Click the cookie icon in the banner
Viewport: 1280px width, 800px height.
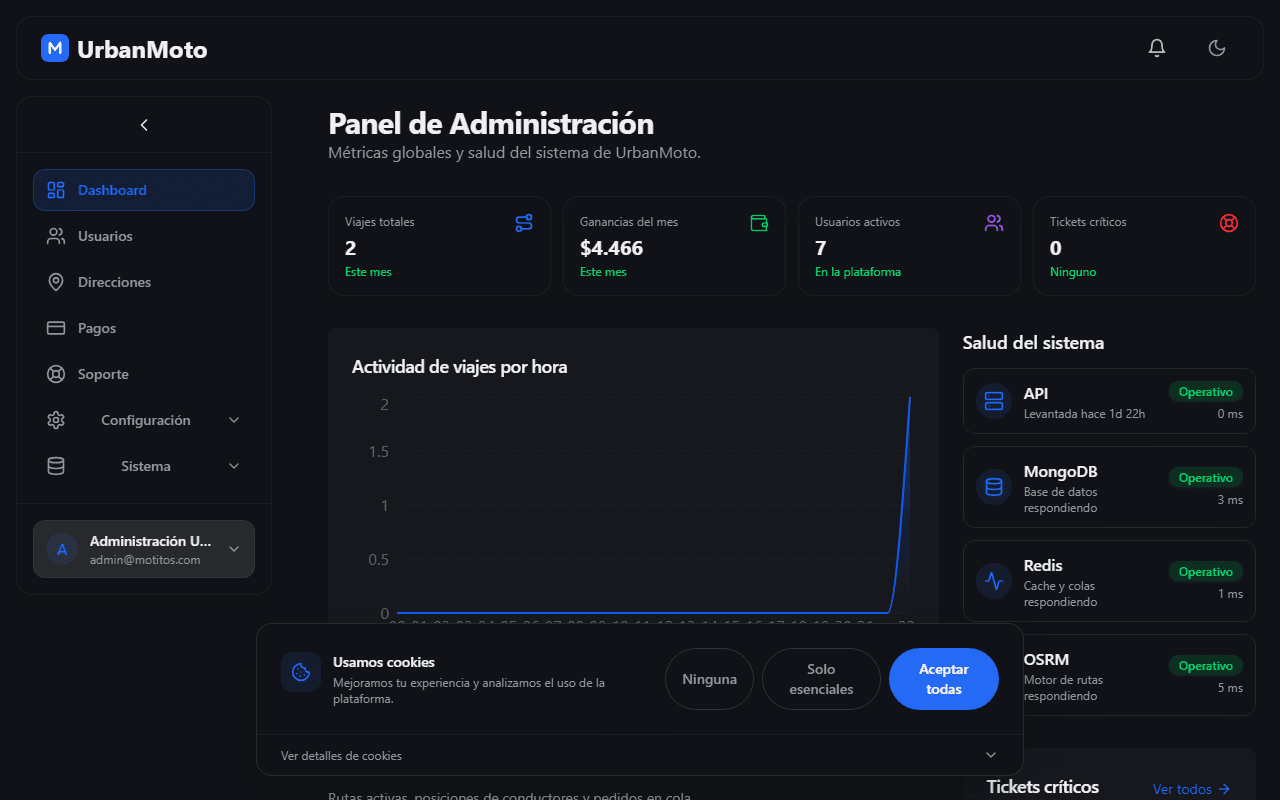click(301, 672)
